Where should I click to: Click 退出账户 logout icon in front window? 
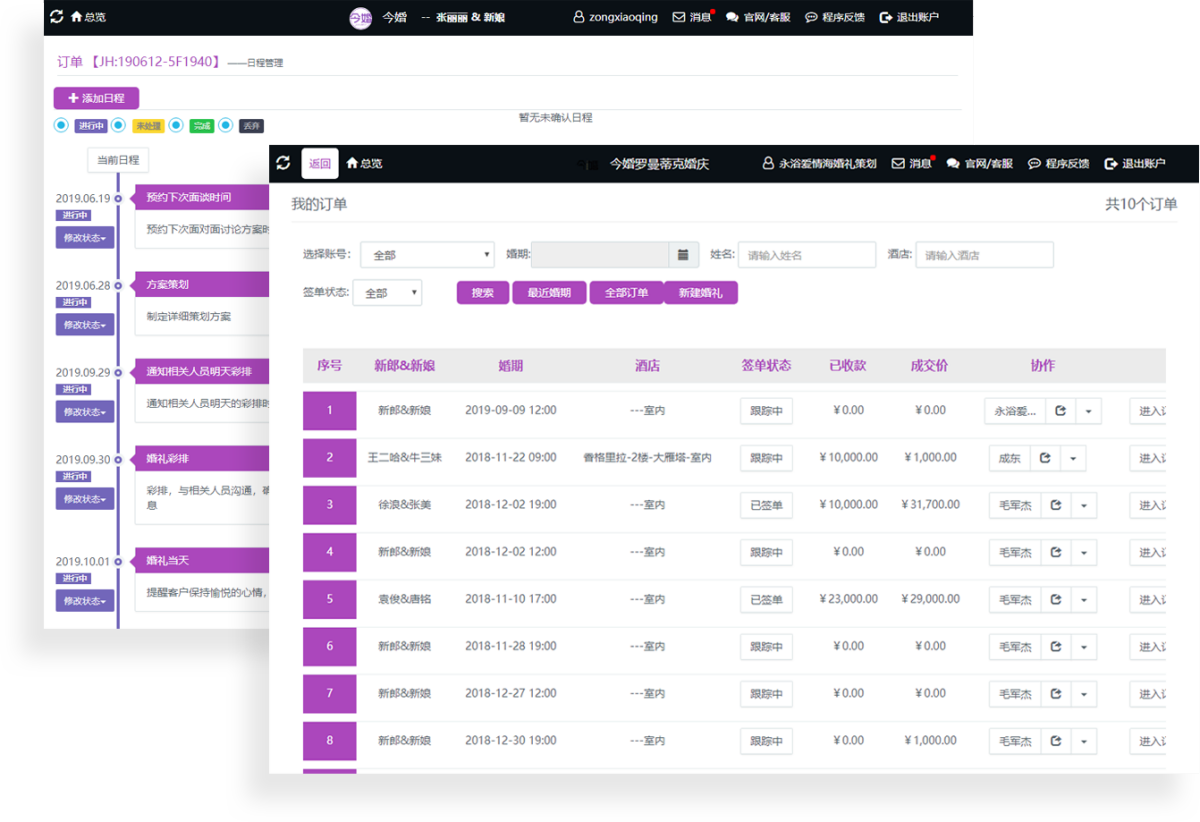pyautogui.click(x=1110, y=163)
